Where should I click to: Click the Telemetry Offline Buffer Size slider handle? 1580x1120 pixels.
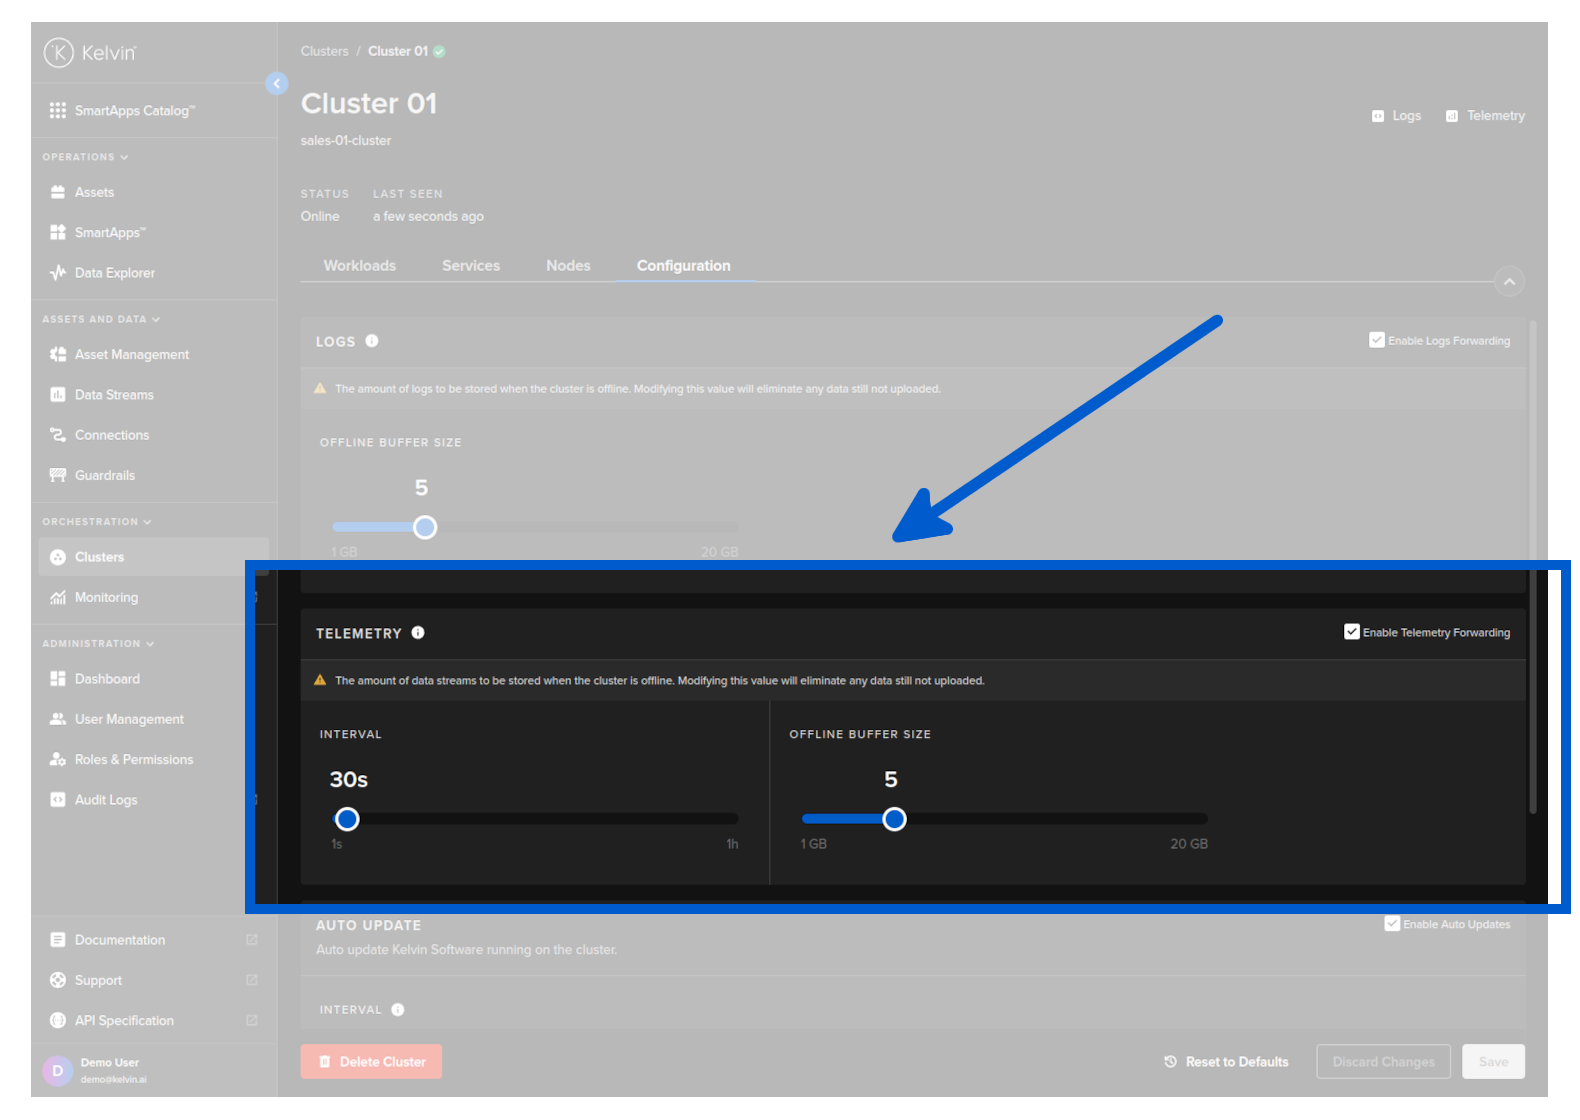tap(895, 820)
